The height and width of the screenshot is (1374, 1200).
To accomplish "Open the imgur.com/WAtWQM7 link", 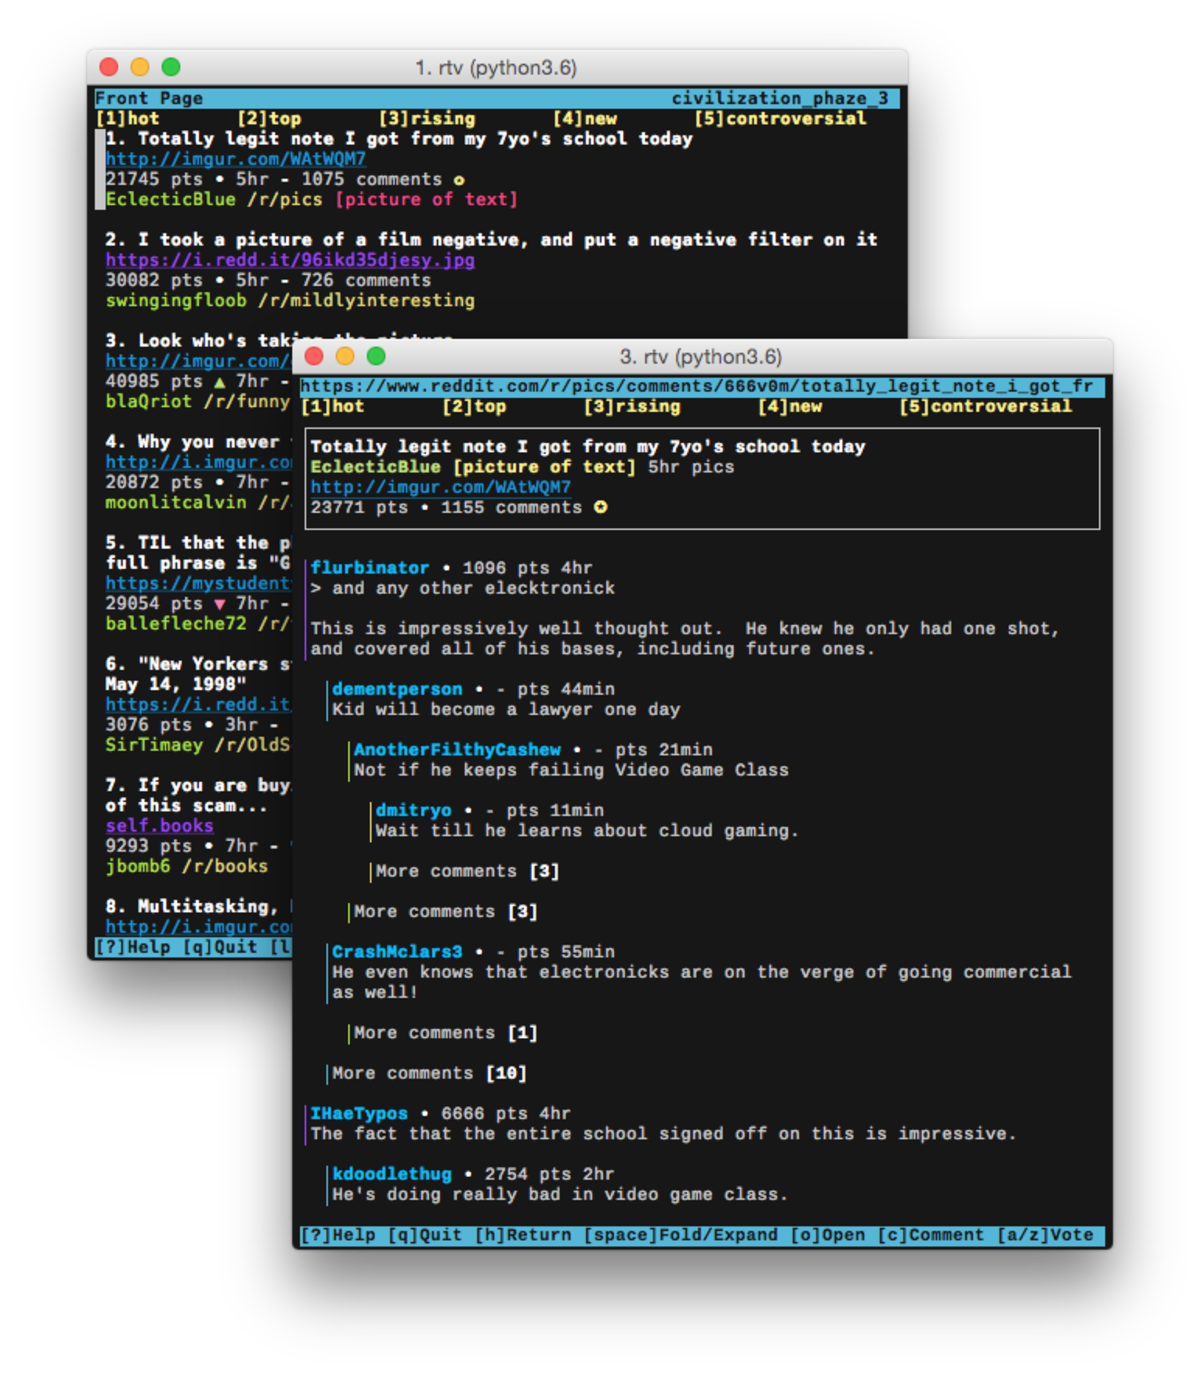I will tap(440, 487).
